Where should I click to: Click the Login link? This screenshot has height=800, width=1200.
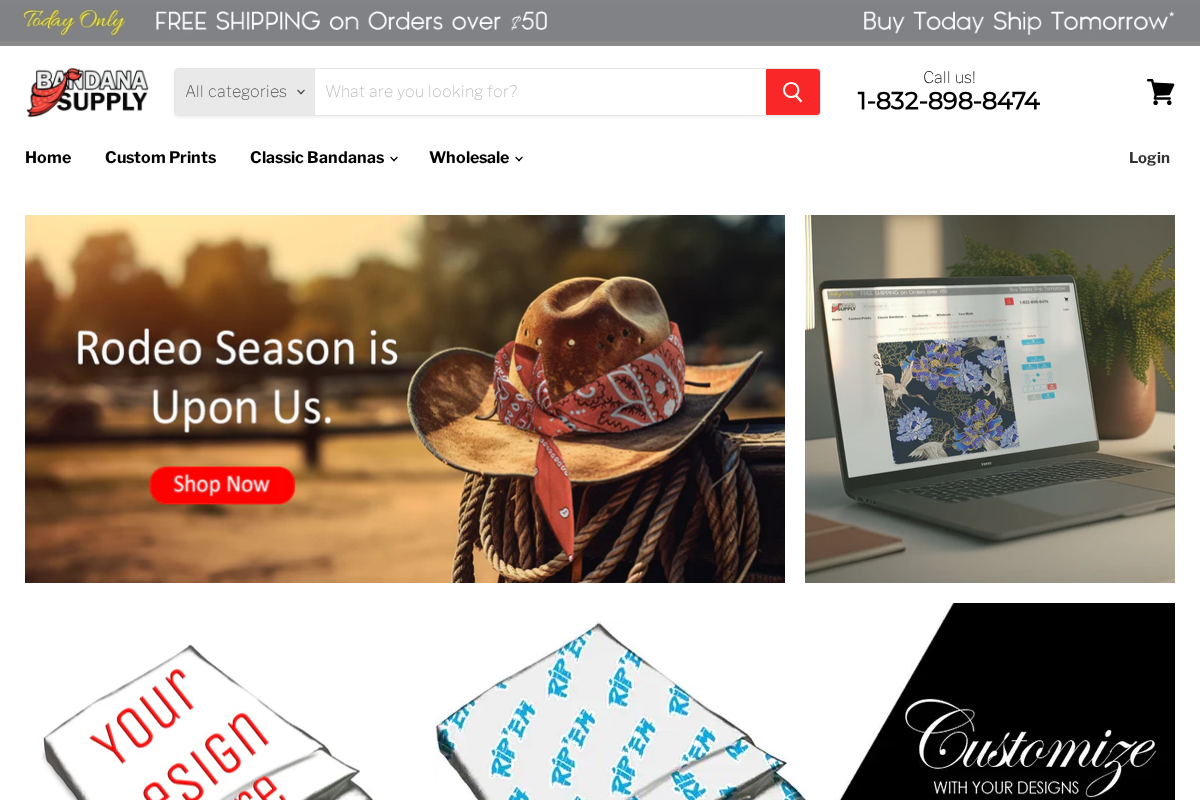click(1149, 158)
